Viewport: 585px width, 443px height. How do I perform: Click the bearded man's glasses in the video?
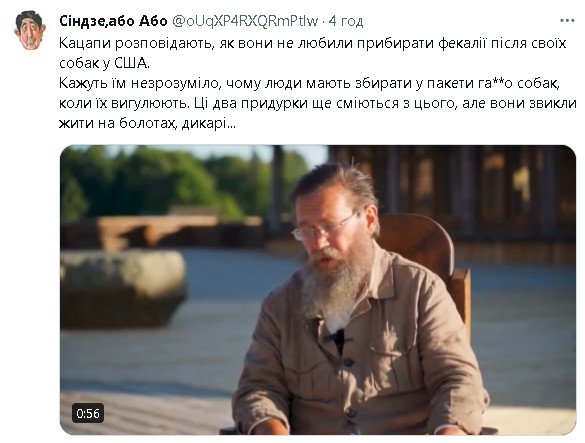click(323, 227)
